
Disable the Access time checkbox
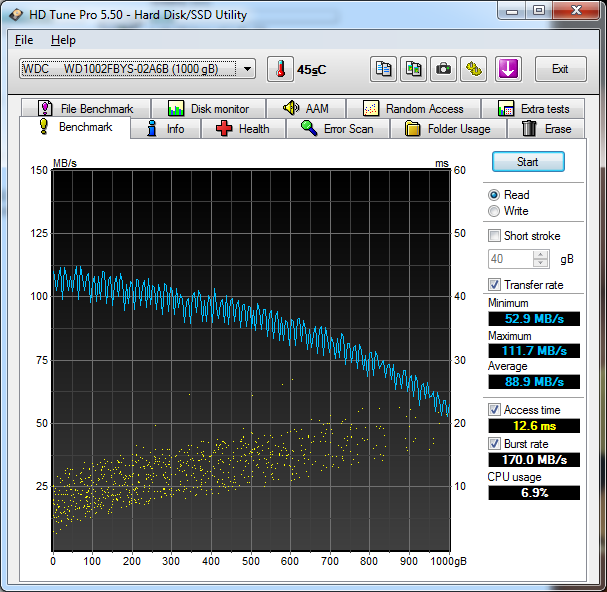(494, 410)
